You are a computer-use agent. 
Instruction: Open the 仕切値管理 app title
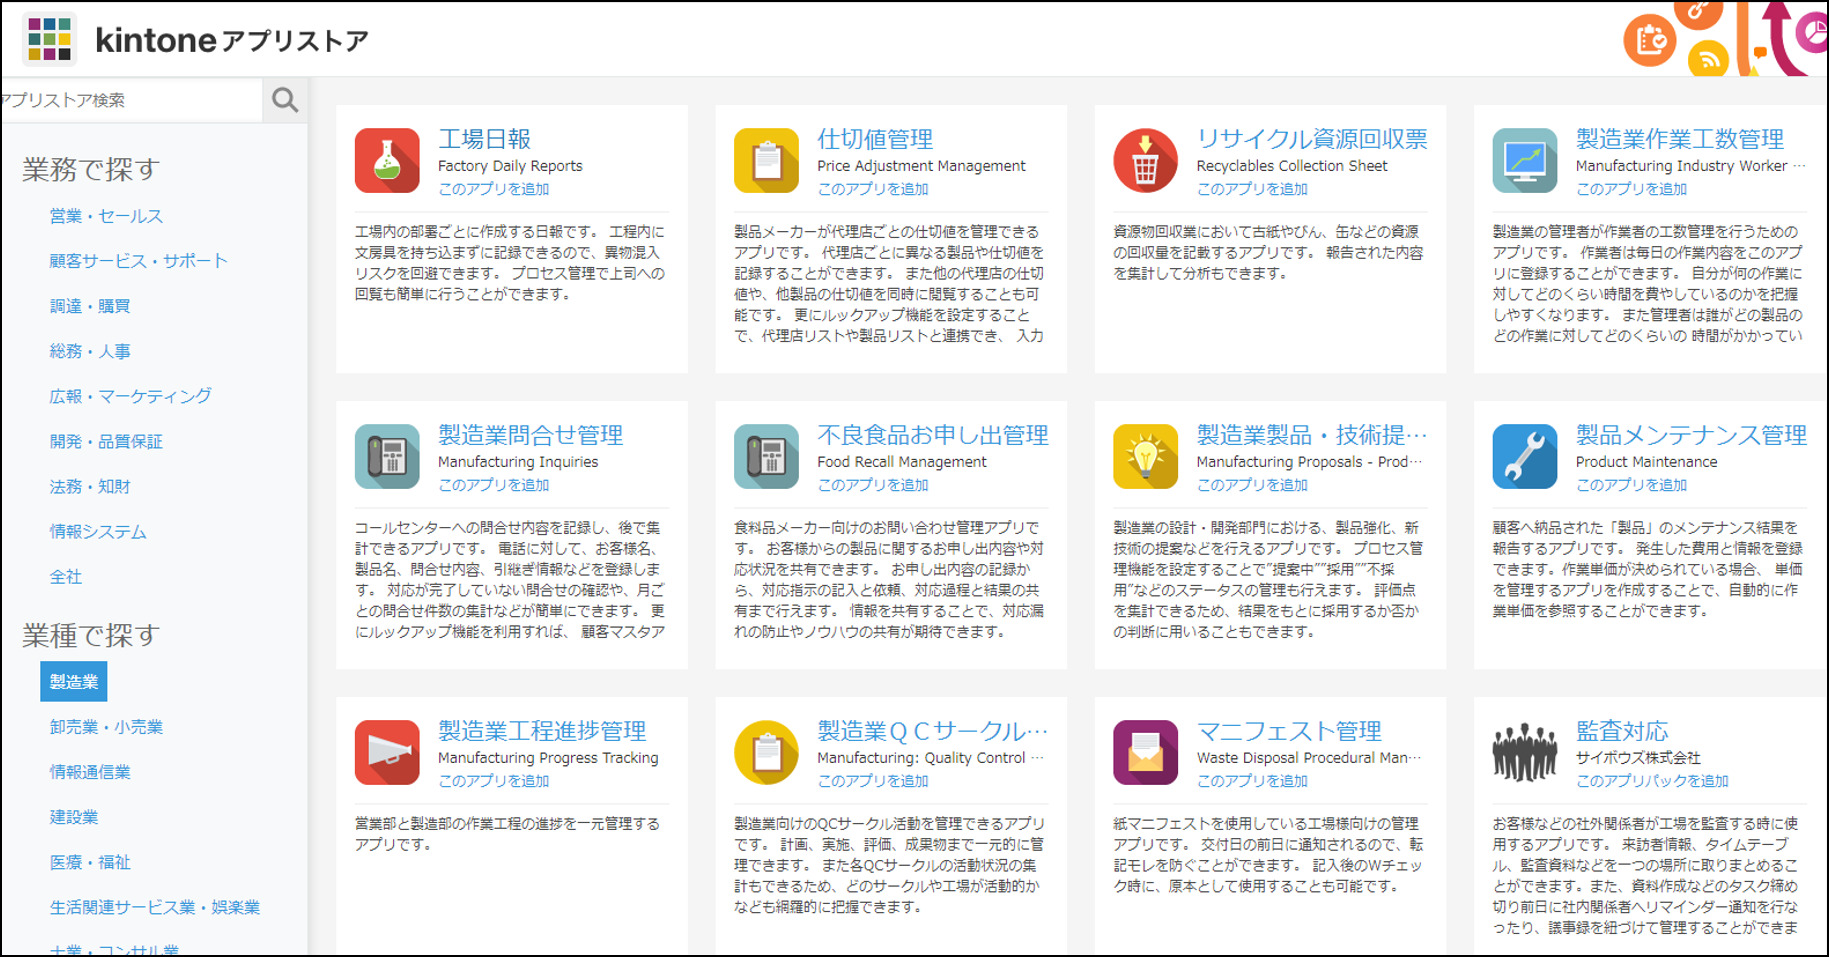(x=875, y=139)
